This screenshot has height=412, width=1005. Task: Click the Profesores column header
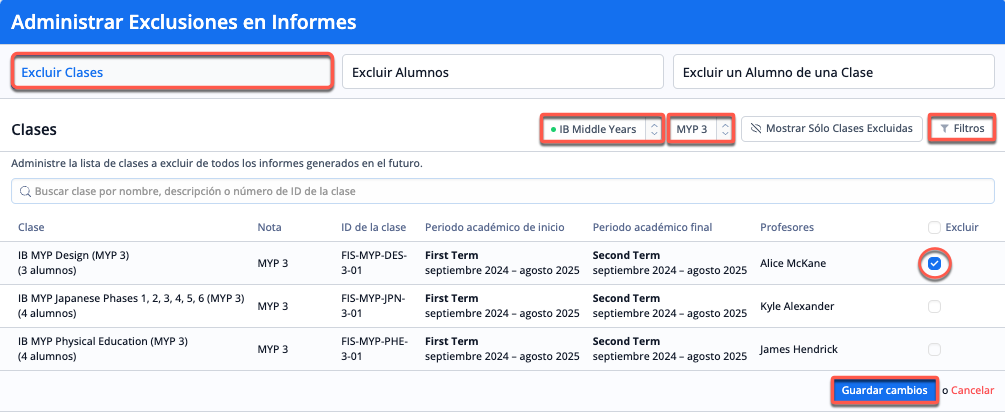click(787, 227)
